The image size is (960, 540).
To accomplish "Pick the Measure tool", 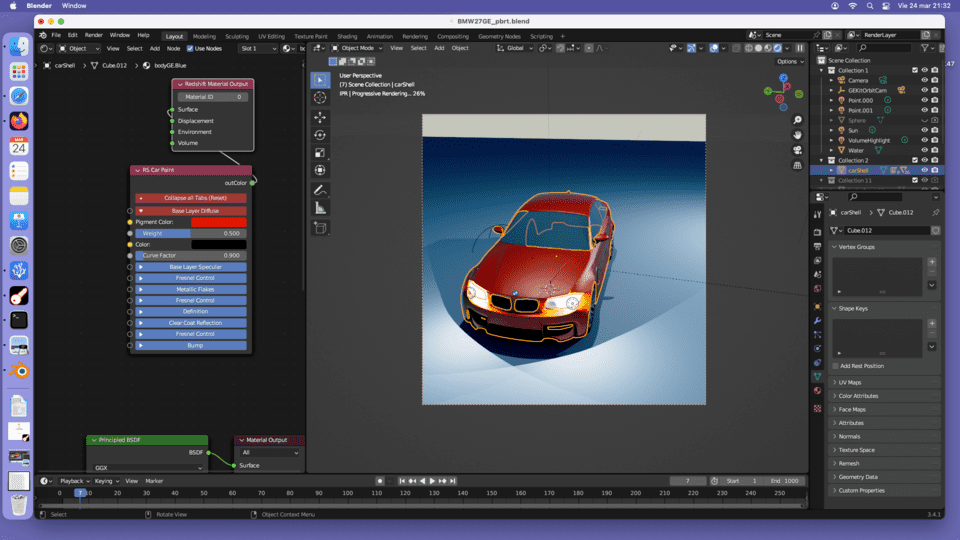I will pyautogui.click(x=320, y=208).
